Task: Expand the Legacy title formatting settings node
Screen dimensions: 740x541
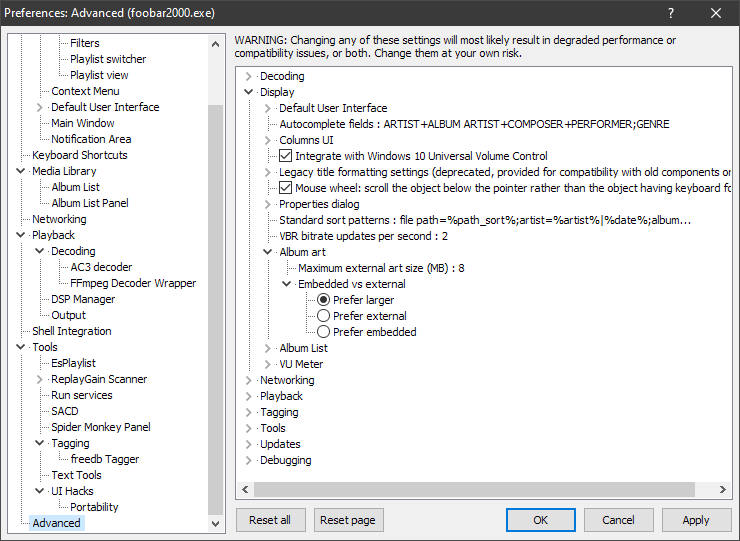Action: coord(268,172)
